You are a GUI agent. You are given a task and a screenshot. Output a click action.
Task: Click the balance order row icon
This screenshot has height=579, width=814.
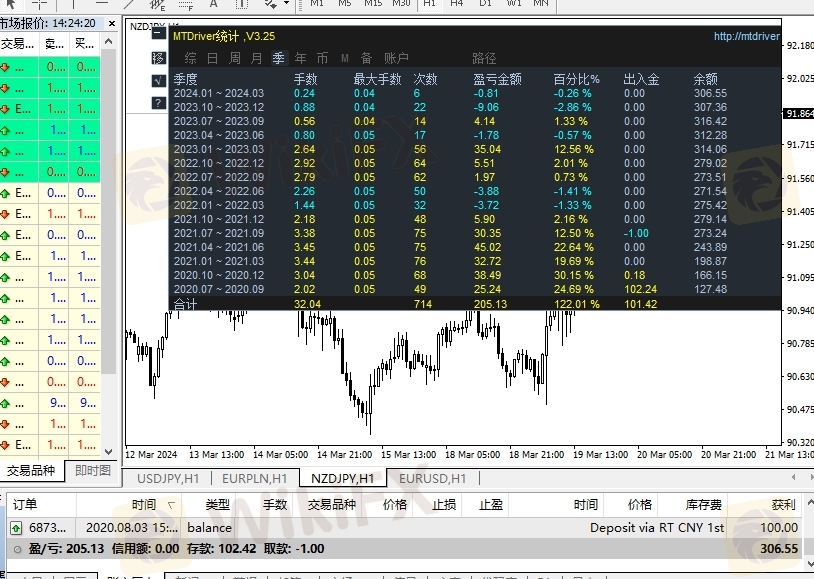click(x=17, y=527)
